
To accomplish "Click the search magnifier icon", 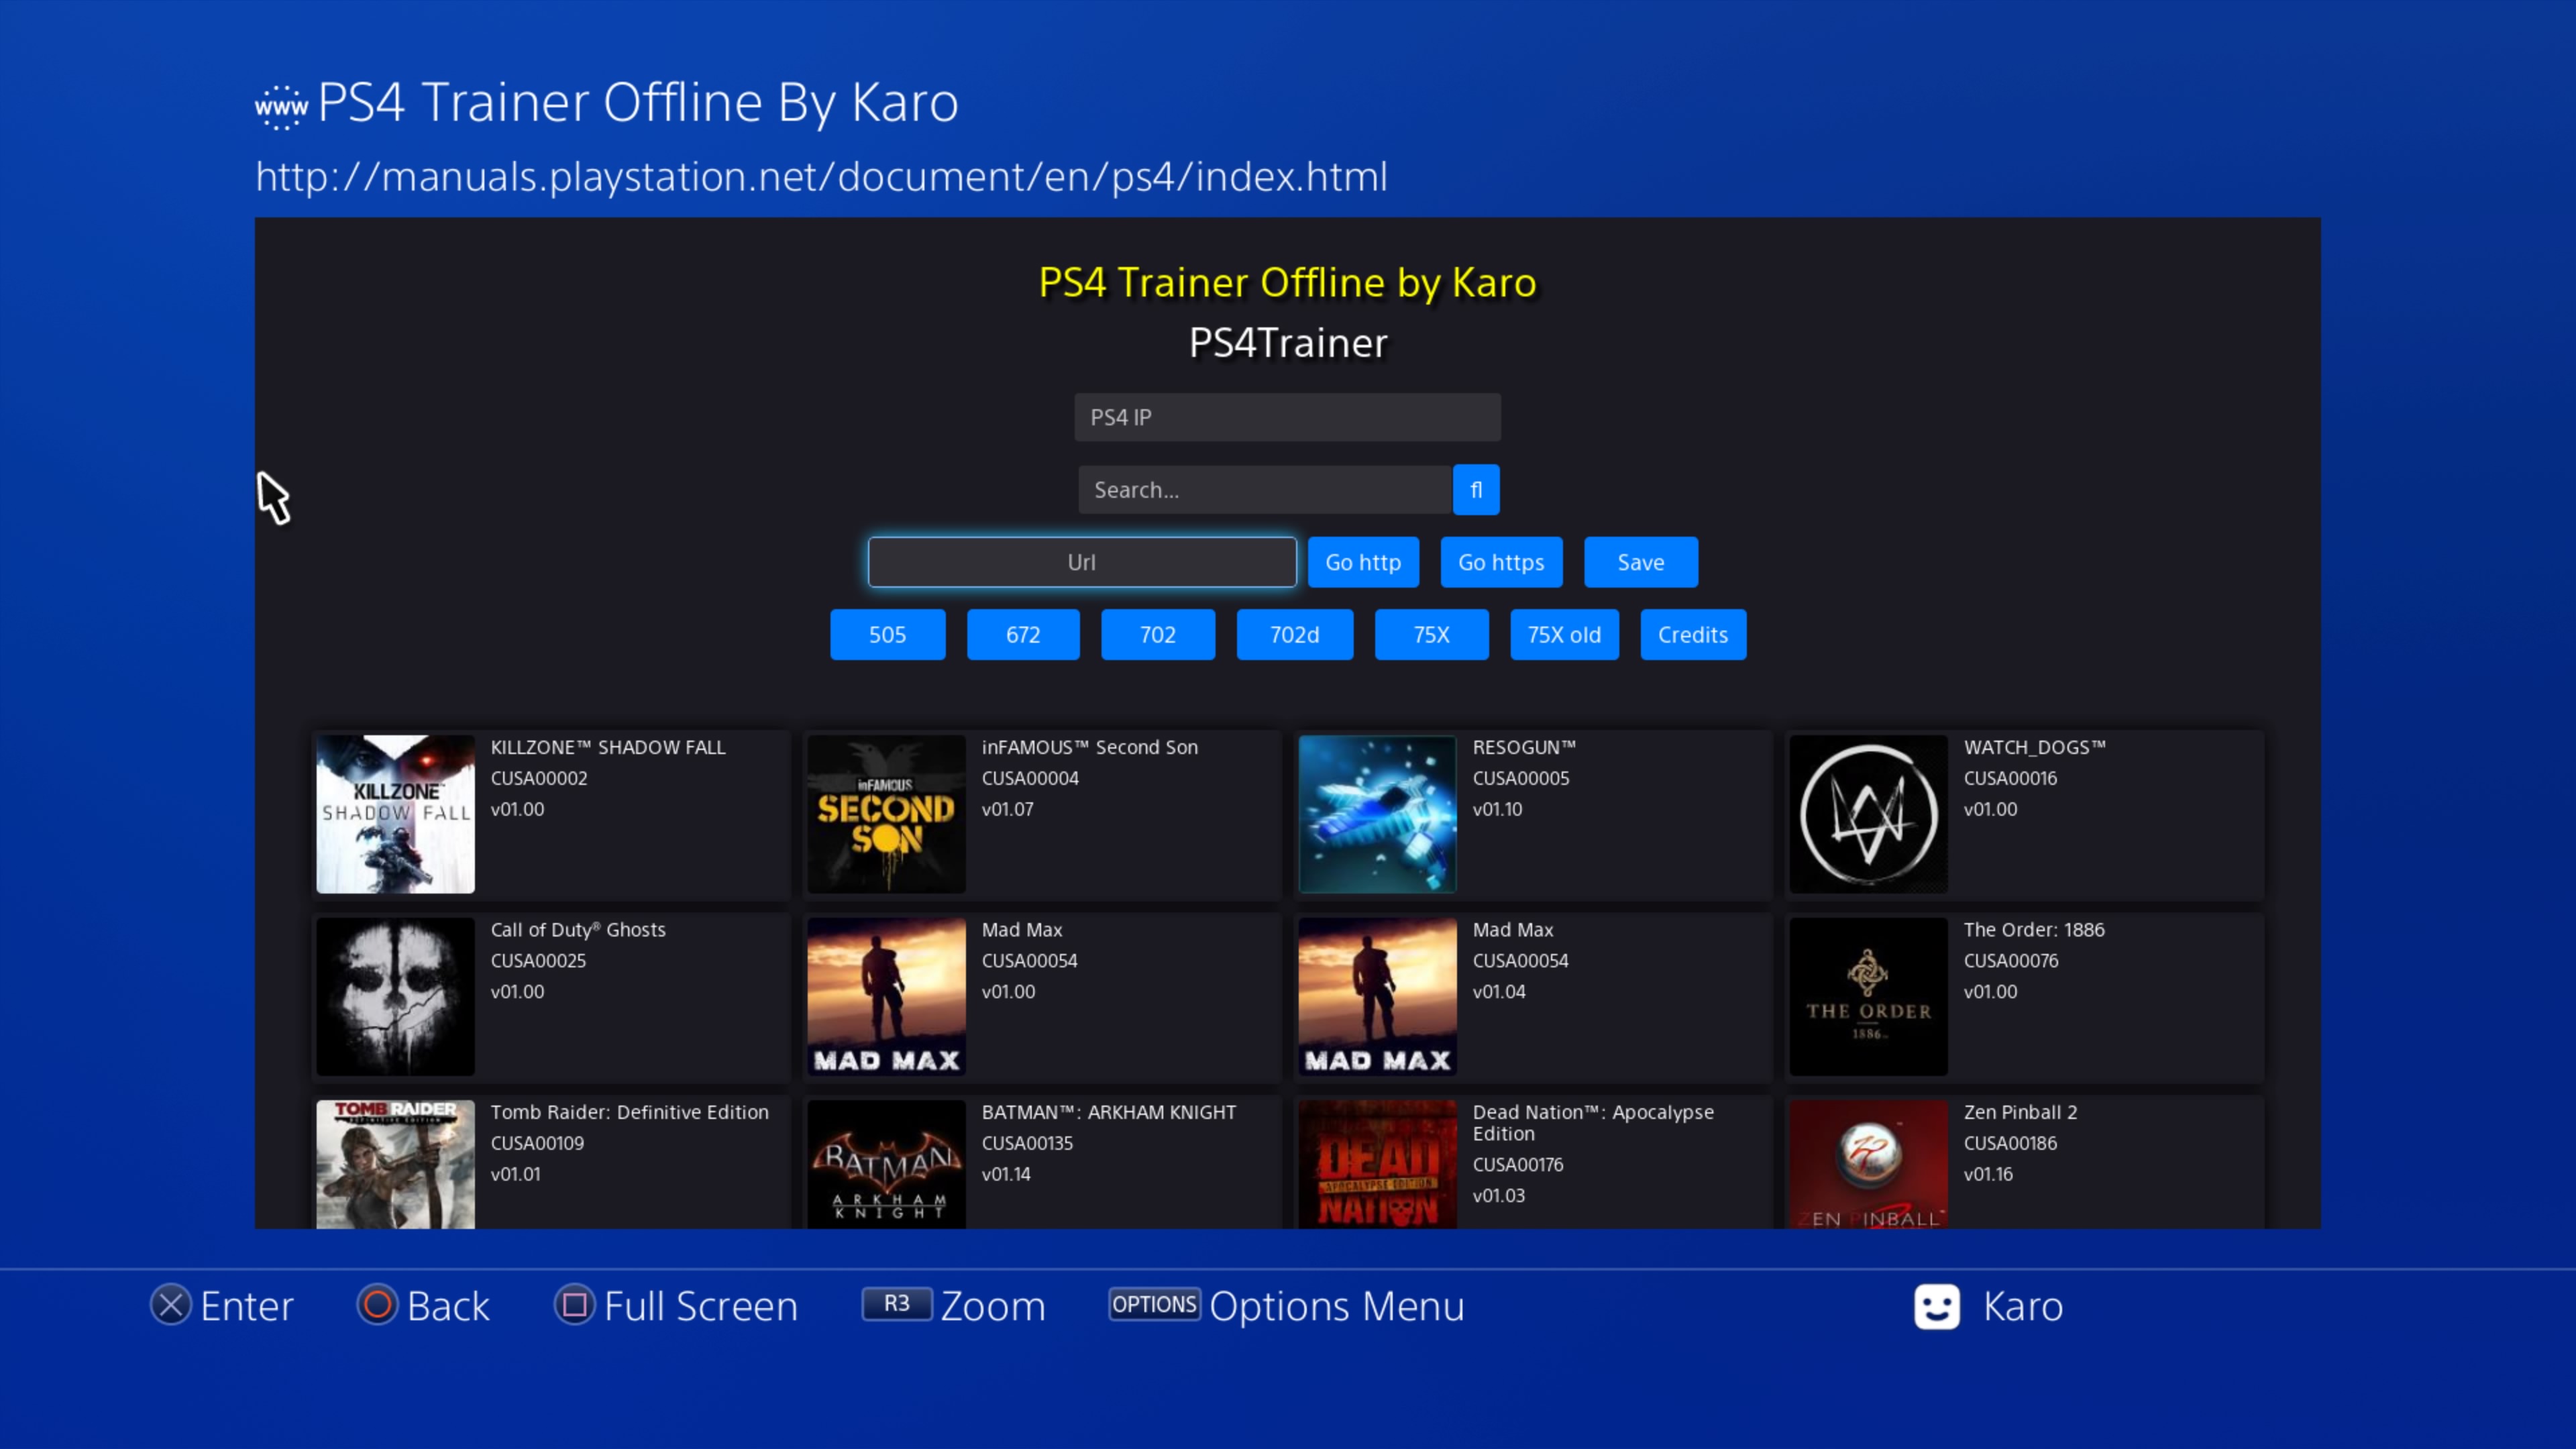I will tap(1476, 490).
